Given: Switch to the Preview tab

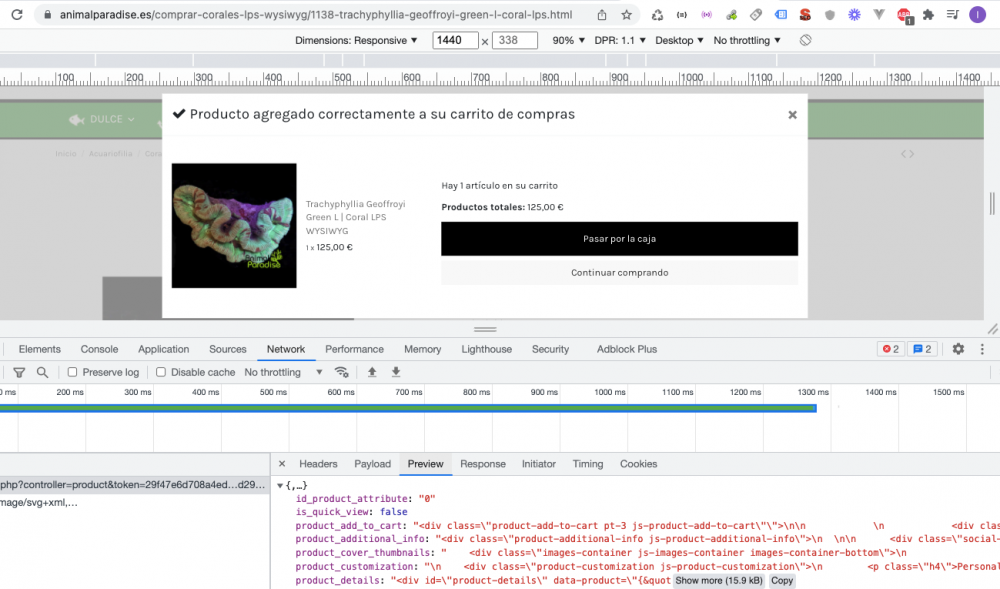Looking at the screenshot, I should pos(425,463).
